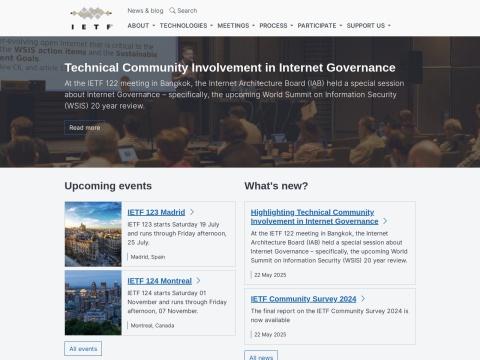Open Highlighting Technical Community Involvement article link
The height and width of the screenshot is (360, 480).
pos(314,217)
